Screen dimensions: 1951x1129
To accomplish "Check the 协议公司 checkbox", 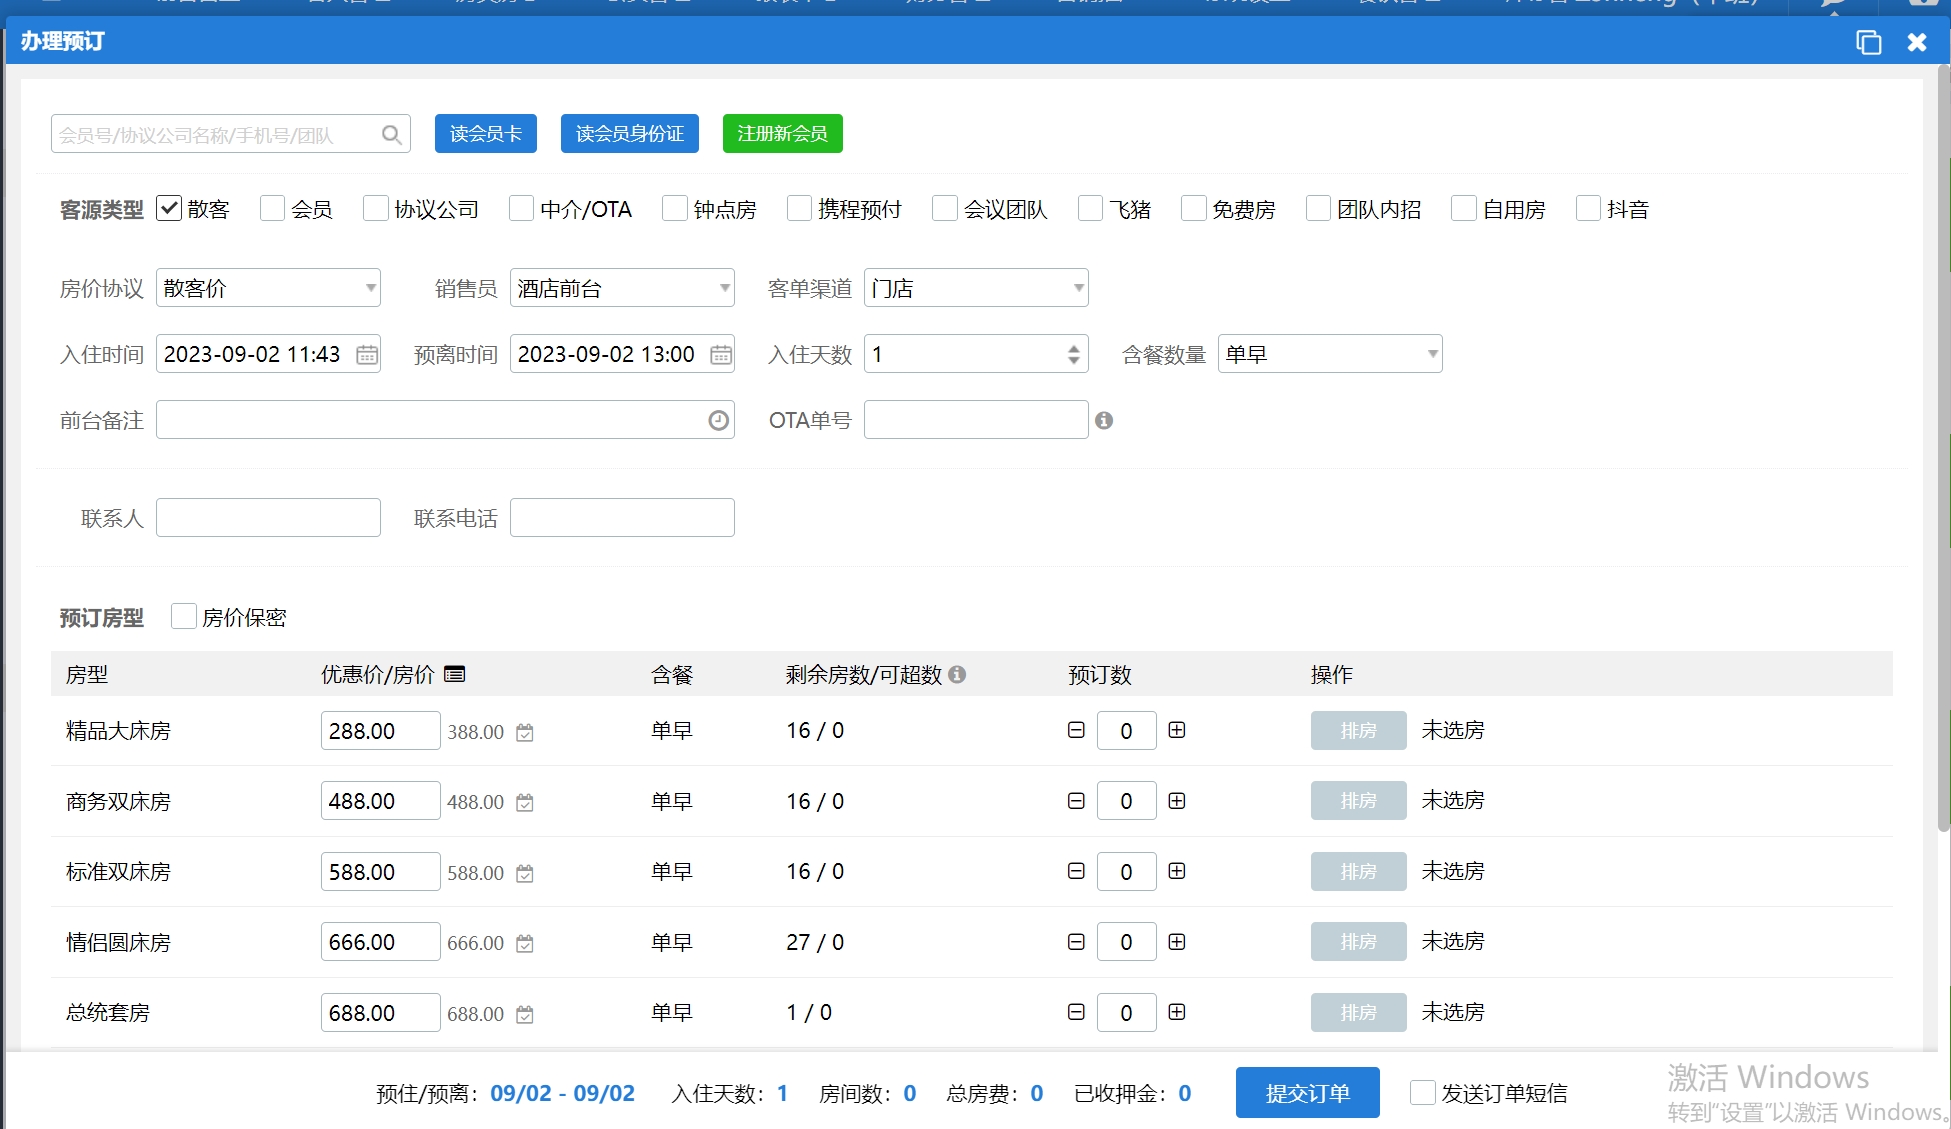I will (375, 208).
